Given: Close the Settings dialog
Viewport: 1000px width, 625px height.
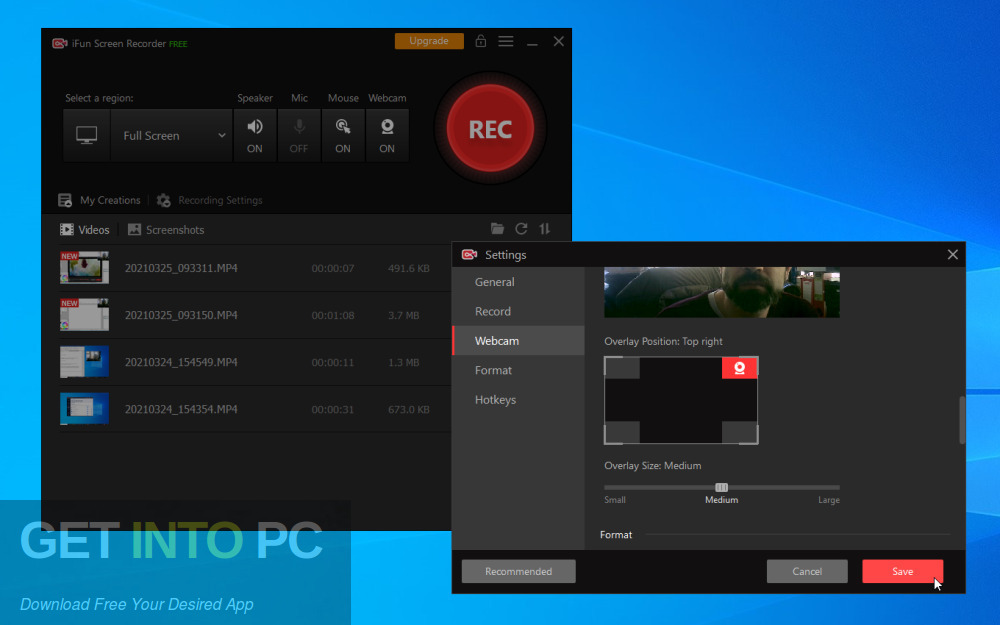Looking at the screenshot, I should click(953, 254).
